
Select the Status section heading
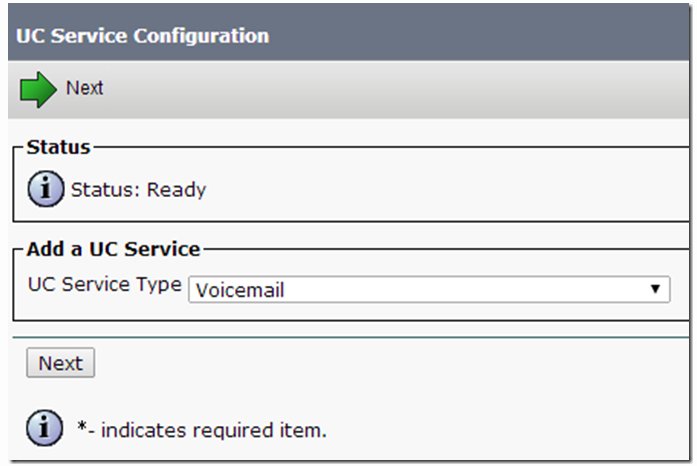coord(59,147)
